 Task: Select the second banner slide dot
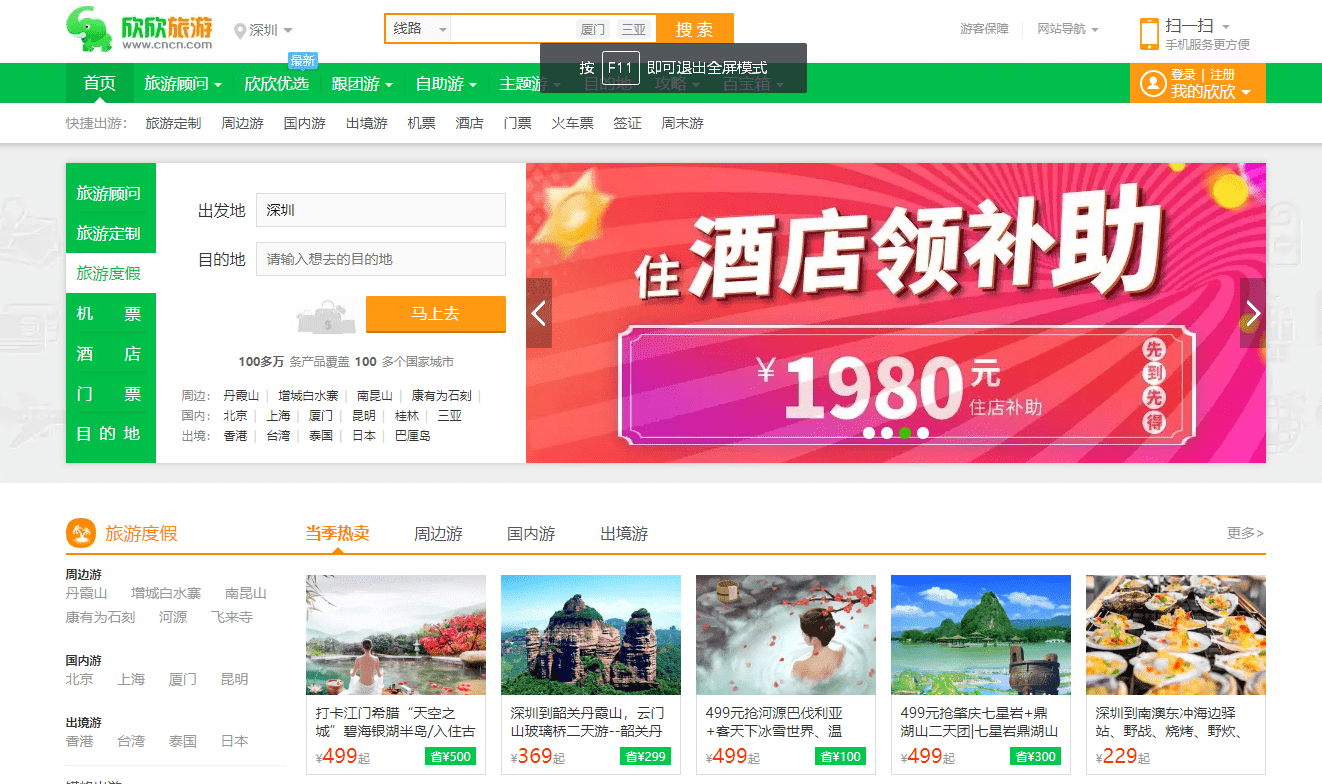click(887, 433)
